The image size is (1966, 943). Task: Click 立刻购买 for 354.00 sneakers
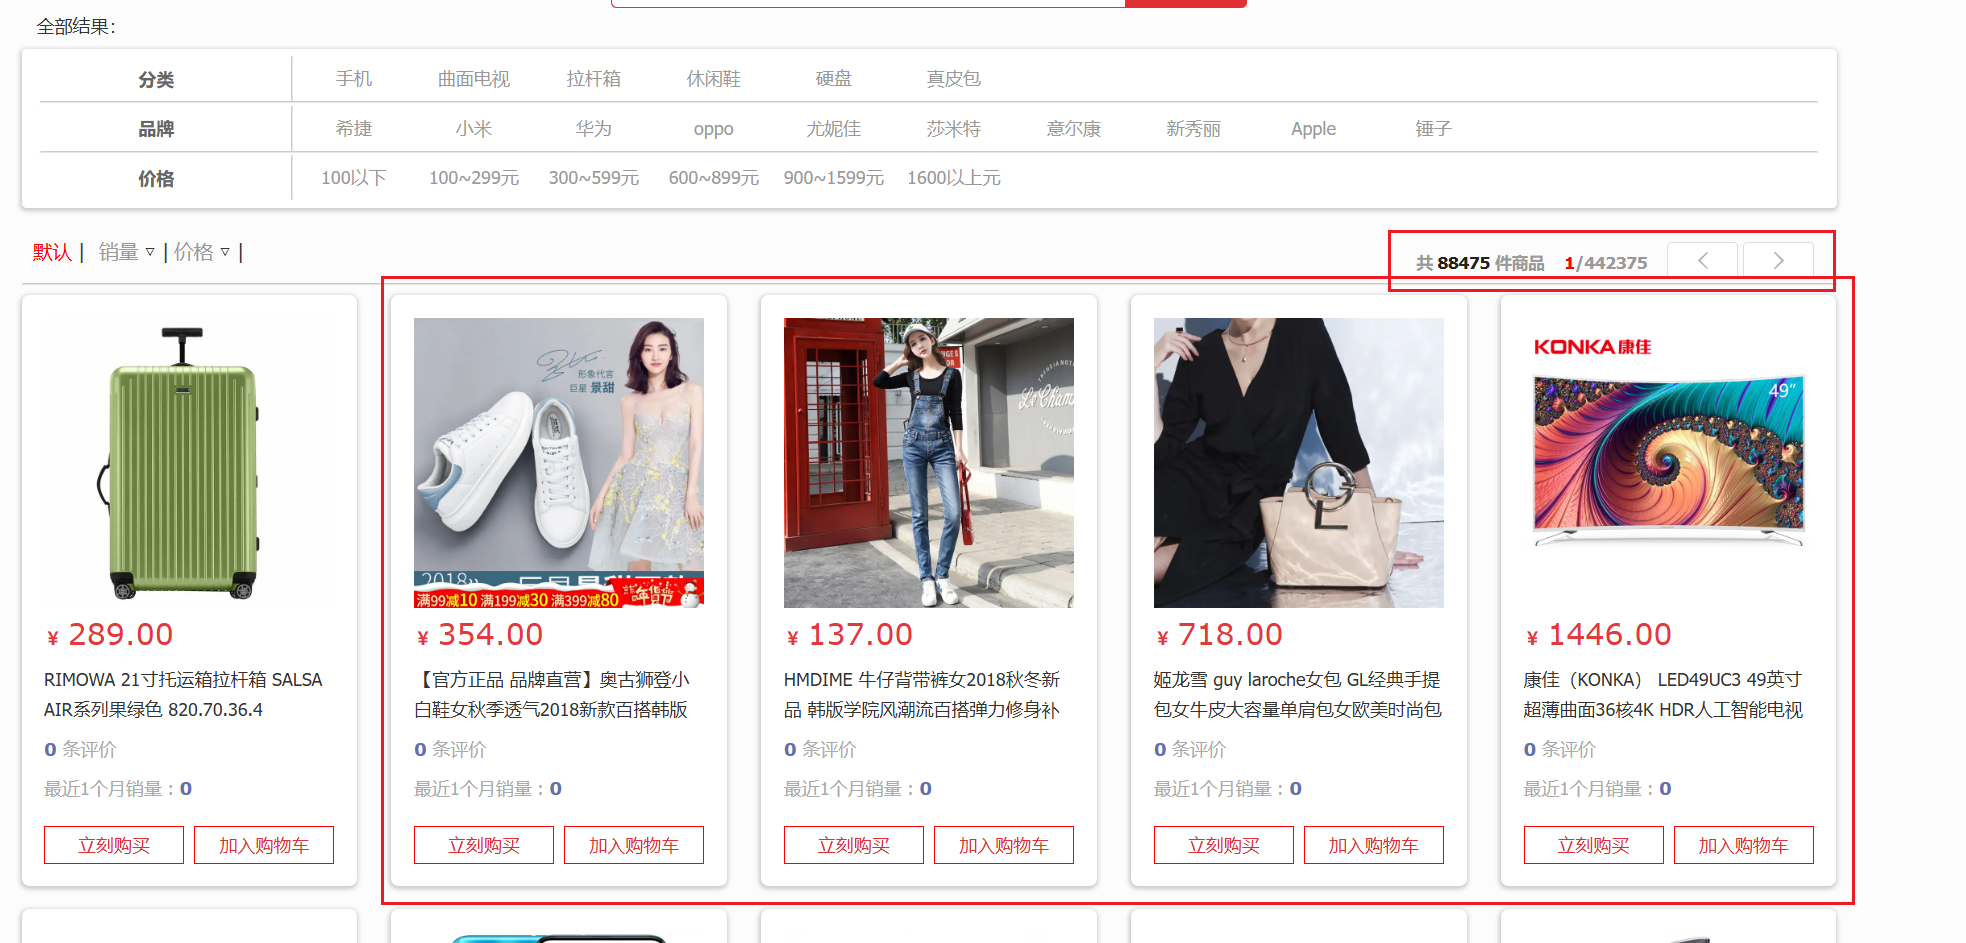click(484, 845)
